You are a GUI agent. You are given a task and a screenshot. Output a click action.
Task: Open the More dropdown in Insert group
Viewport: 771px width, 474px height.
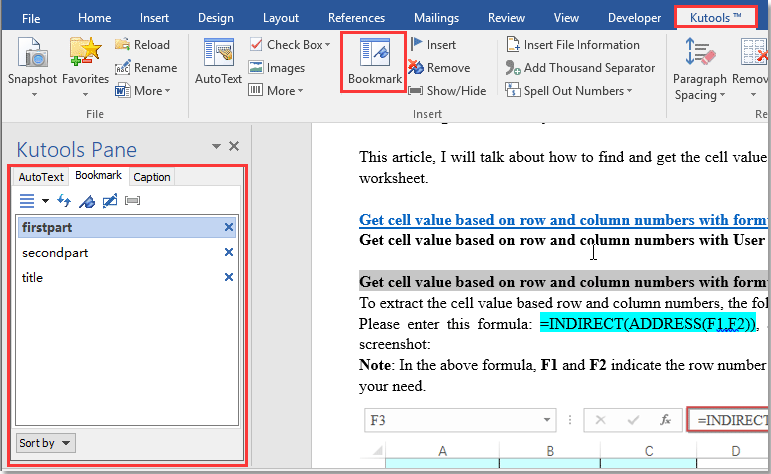(x=276, y=91)
